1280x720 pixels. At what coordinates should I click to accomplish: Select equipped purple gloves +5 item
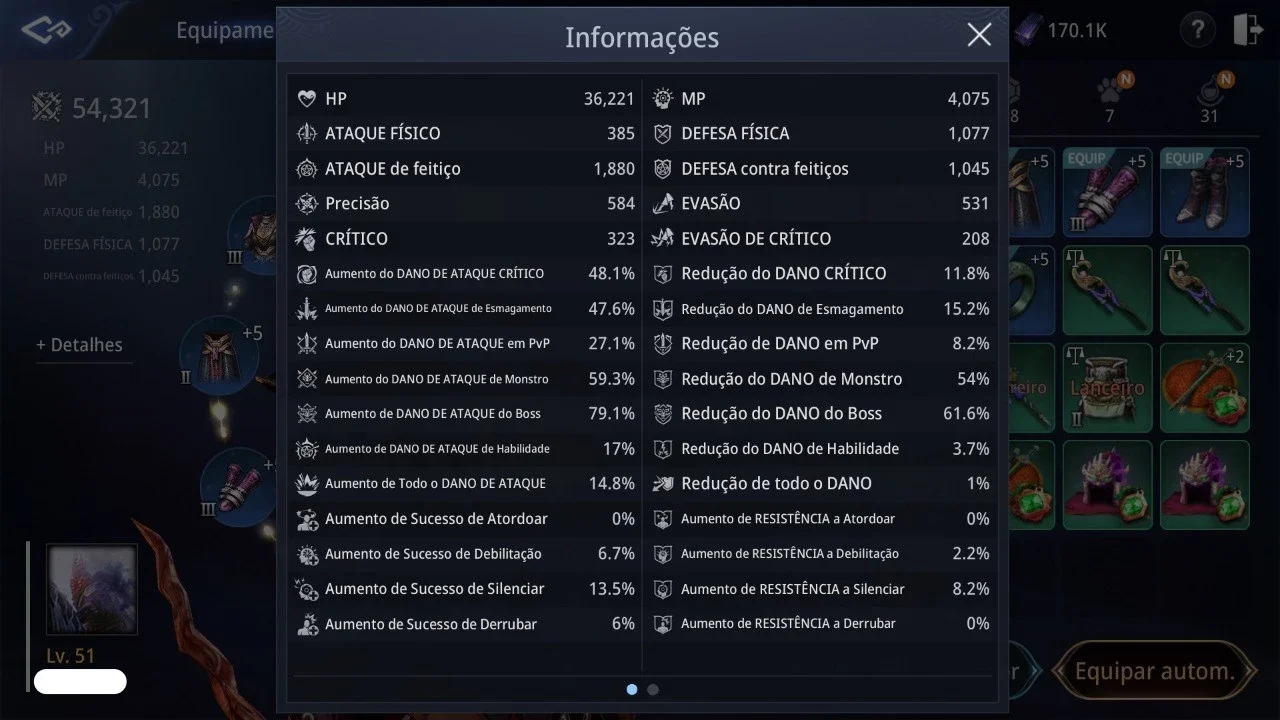[1107, 192]
